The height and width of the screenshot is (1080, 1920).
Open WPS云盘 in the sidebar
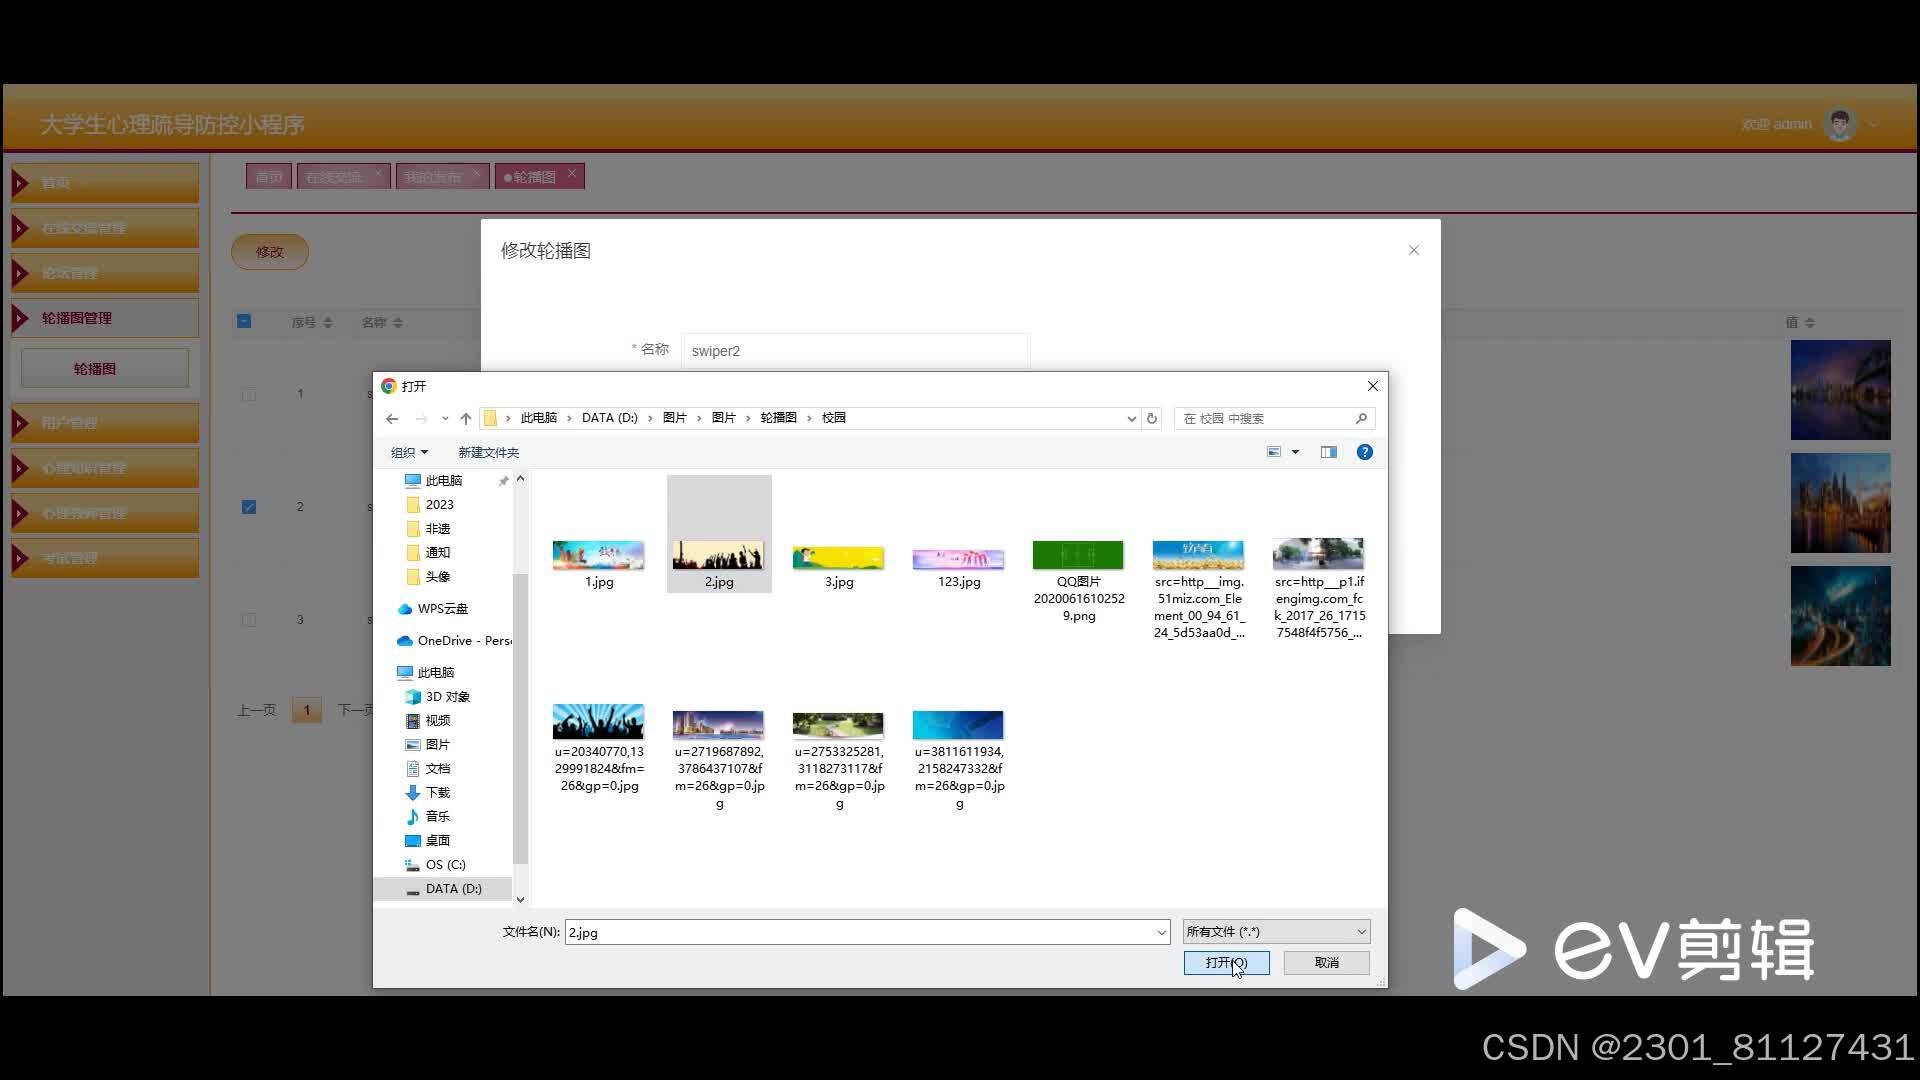[x=442, y=608]
